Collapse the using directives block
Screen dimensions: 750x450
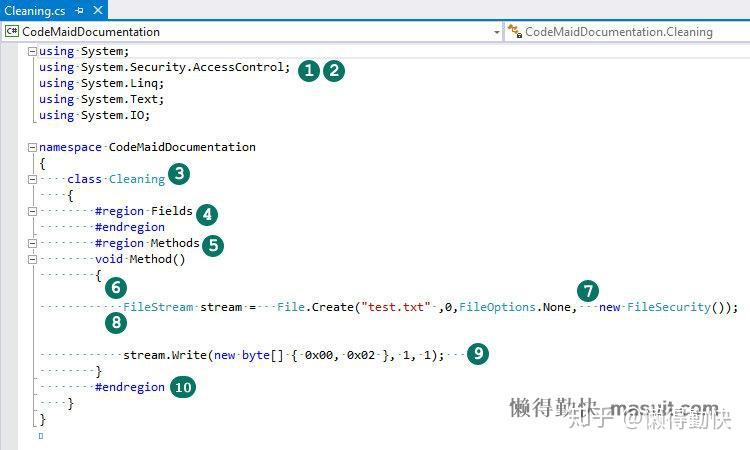(32, 51)
